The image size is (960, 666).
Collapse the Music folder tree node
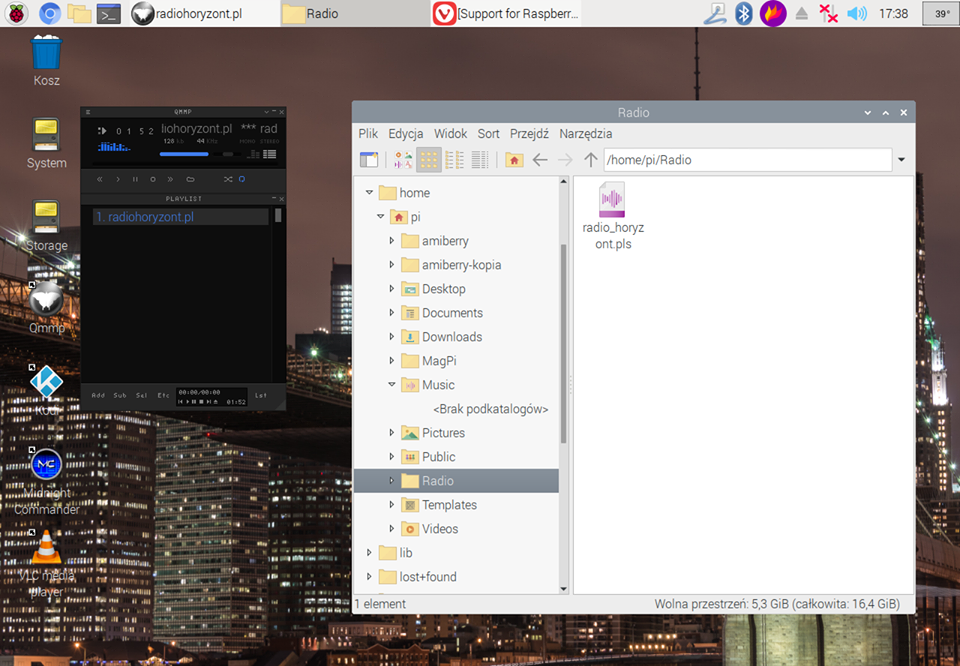point(392,385)
